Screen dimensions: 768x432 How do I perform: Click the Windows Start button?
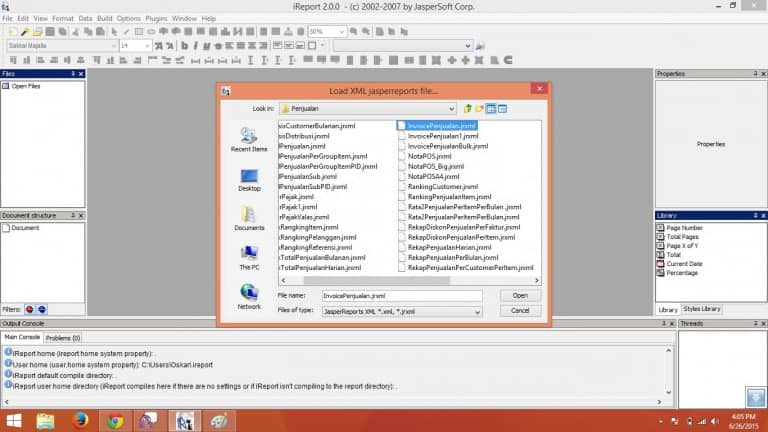click(13, 421)
